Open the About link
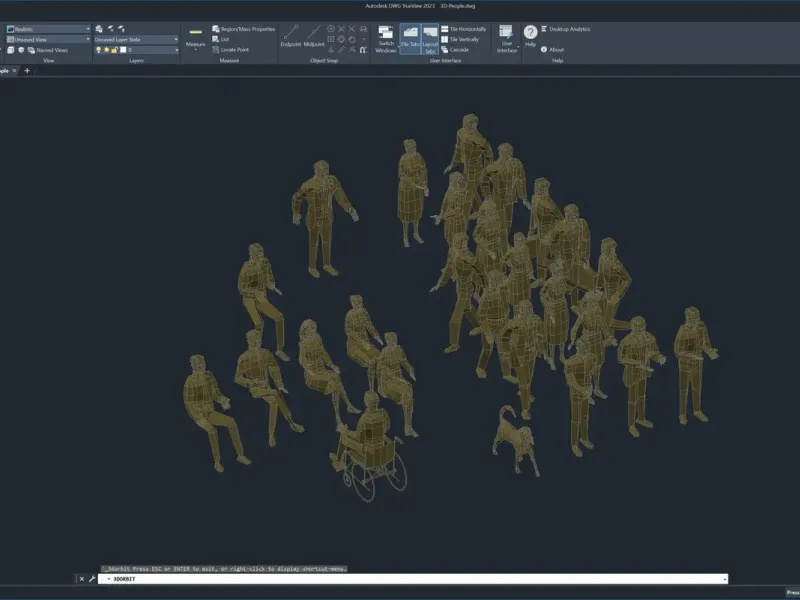 556,49
